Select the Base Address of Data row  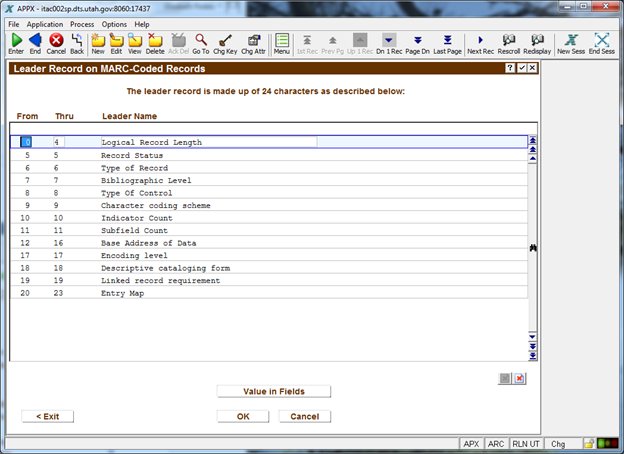(148, 243)
